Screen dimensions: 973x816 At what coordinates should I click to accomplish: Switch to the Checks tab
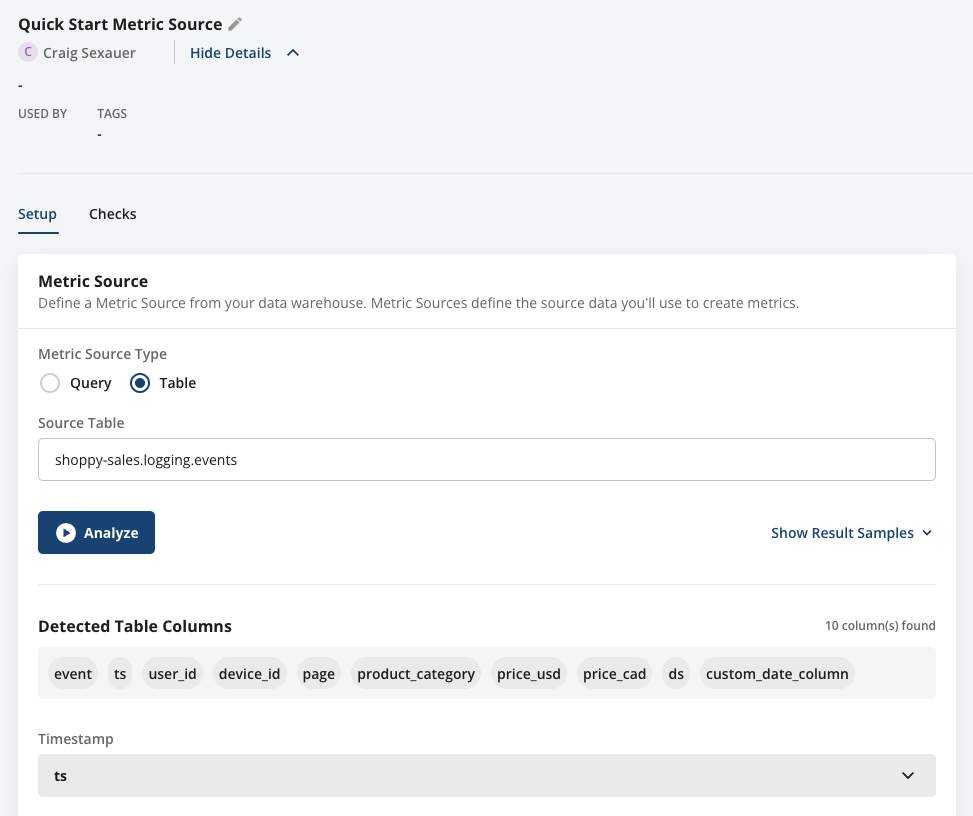pyautogui.click(x=112, y=213)
